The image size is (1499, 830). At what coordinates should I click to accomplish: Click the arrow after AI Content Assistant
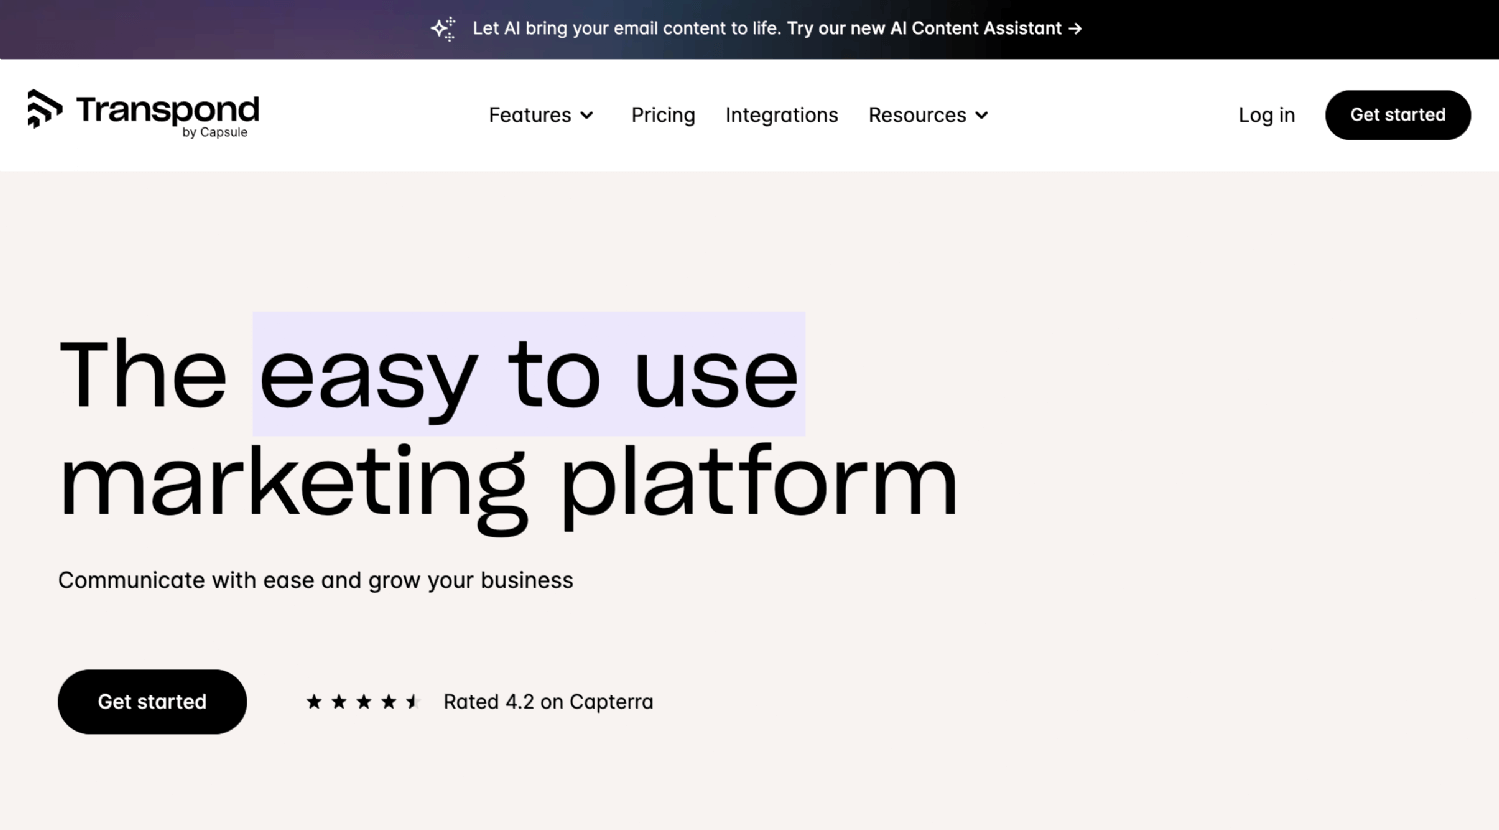click(x=1075, y=29)
